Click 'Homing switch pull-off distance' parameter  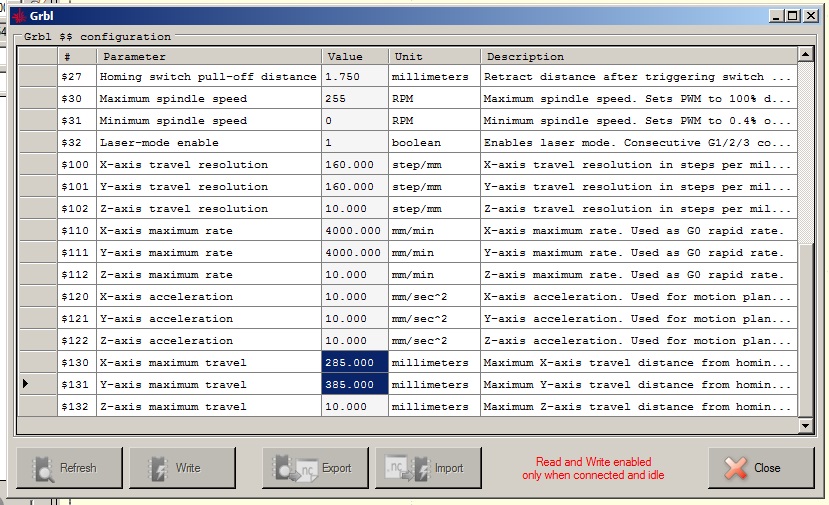209,77
